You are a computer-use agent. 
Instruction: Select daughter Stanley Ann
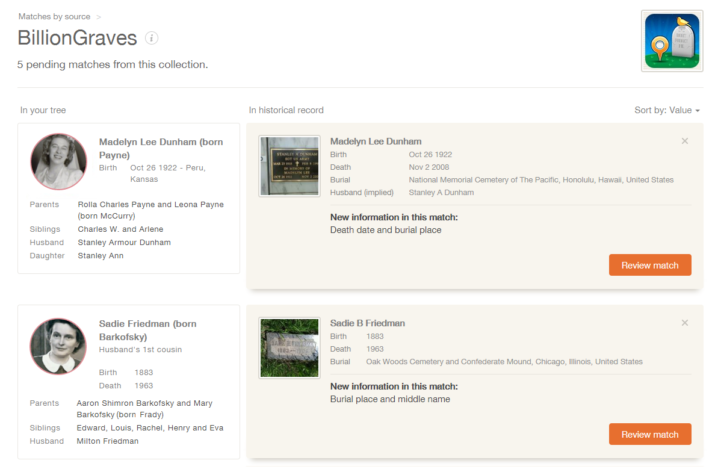coord(100,255)
